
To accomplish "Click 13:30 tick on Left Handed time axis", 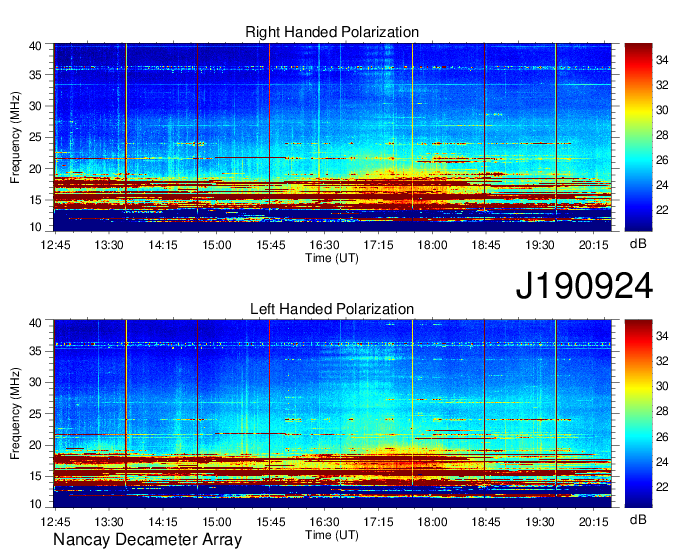I will click(109, 522).
